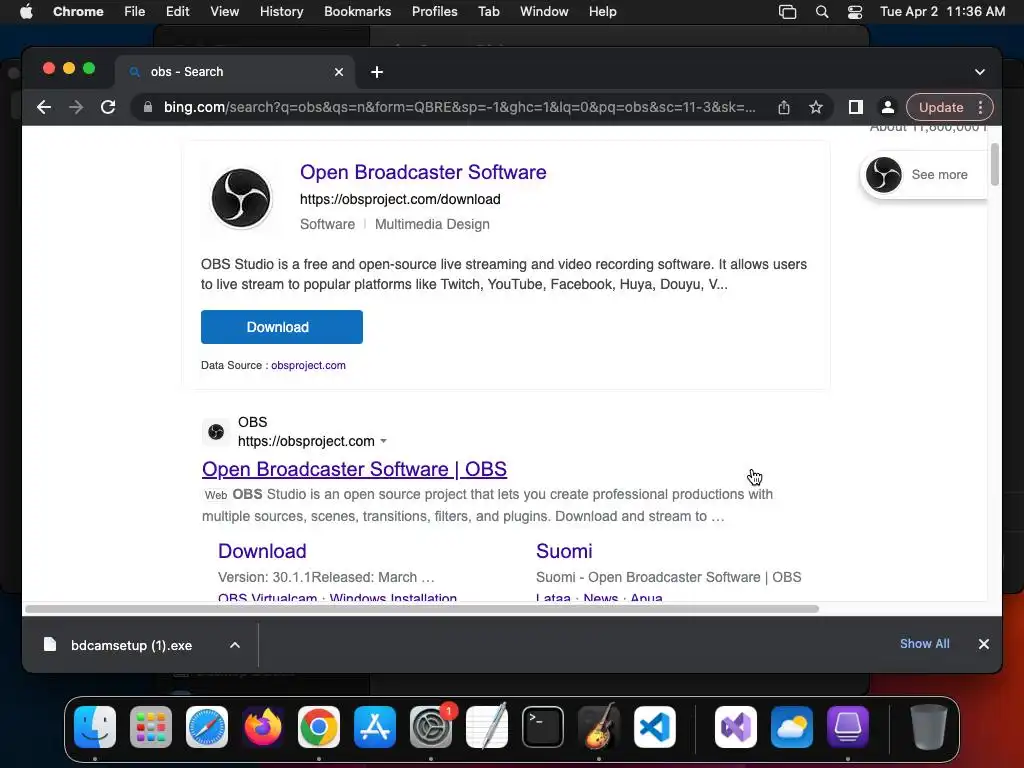Viewport: 1024px width, 768px height.
Task: Open the Profiles menu
Action: (x=434, y=12)
